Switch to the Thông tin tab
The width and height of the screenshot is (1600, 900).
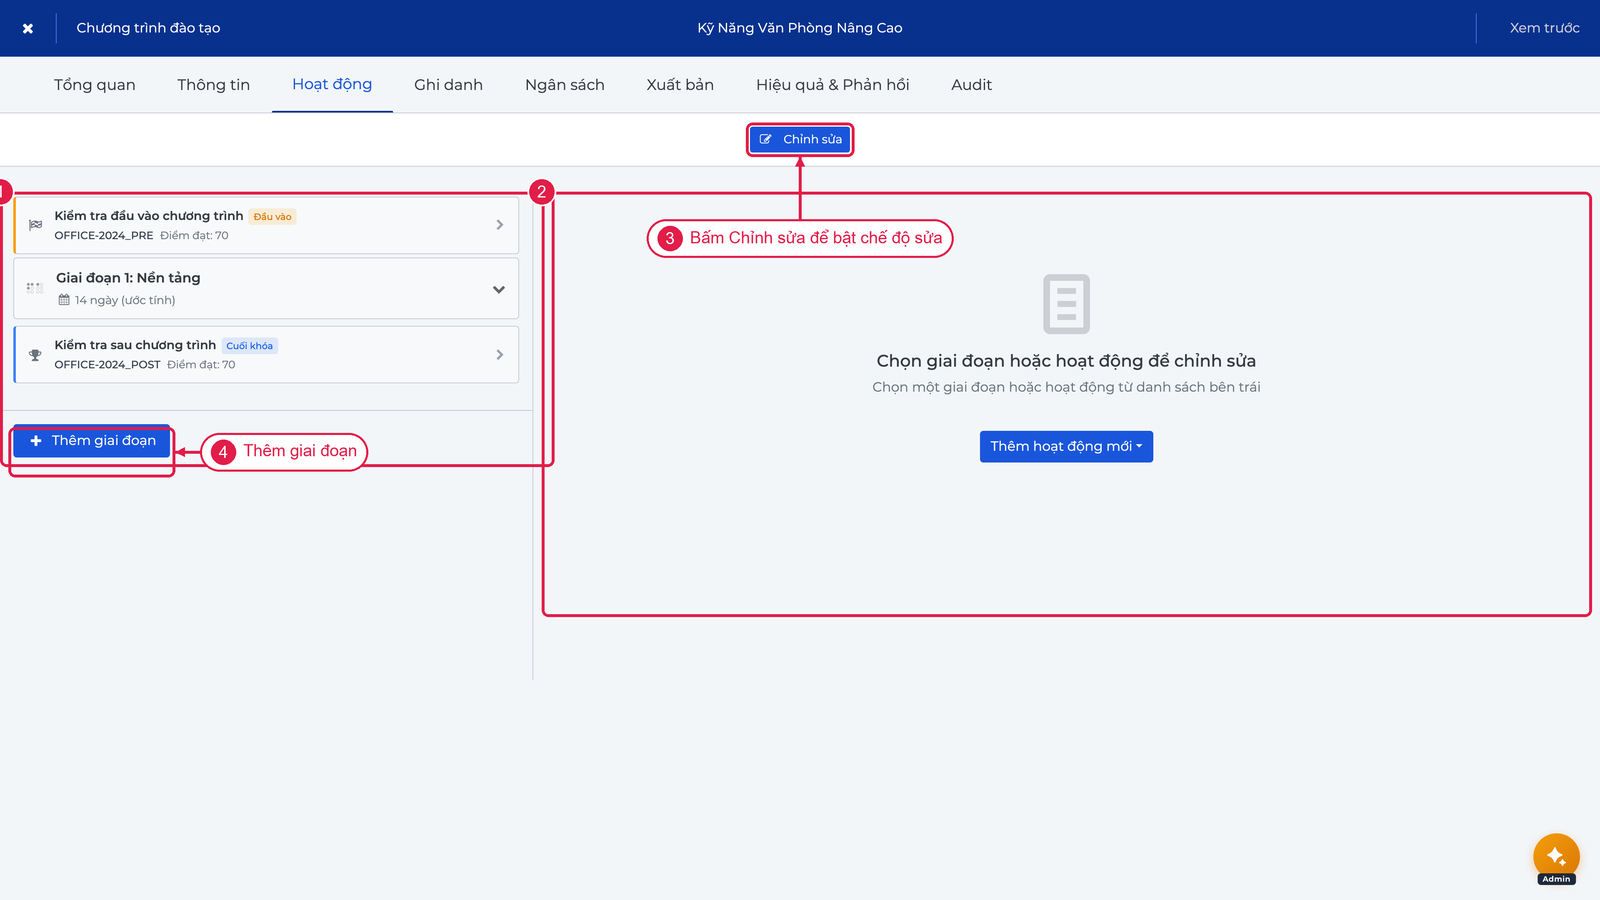click(214, 85)
